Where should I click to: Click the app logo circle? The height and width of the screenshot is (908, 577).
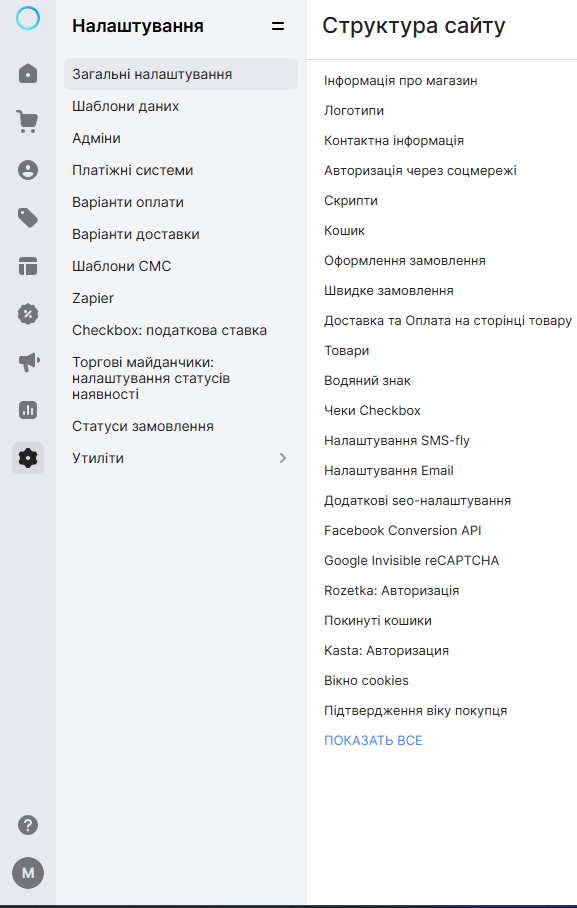click(x=28, y=18)
